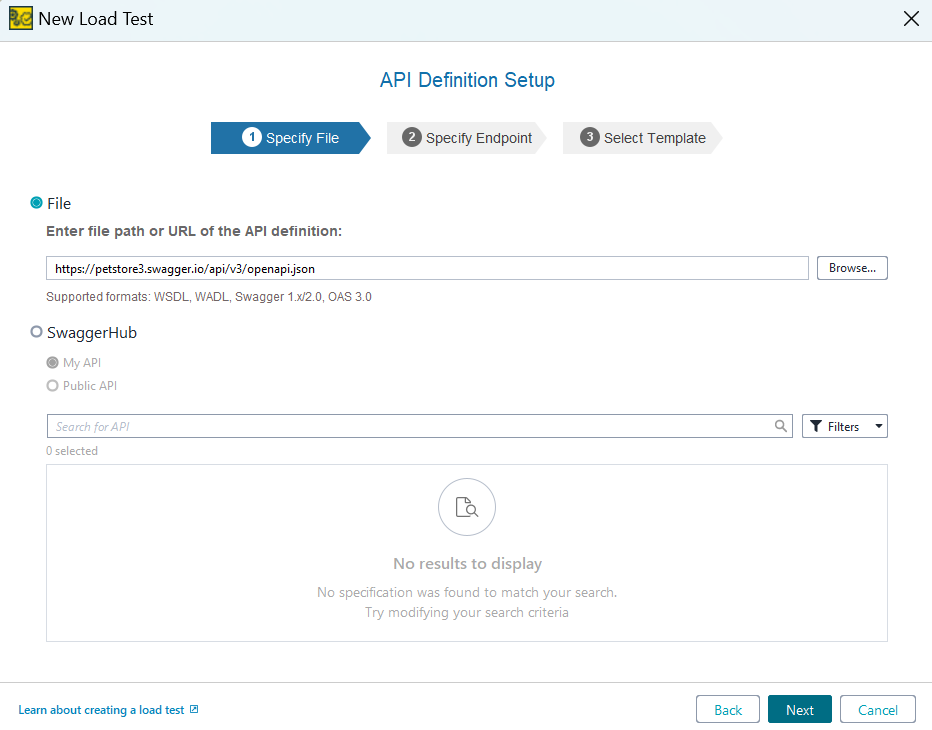
Task: Click the Browse button for the API definition
Action: pos(852,267)
